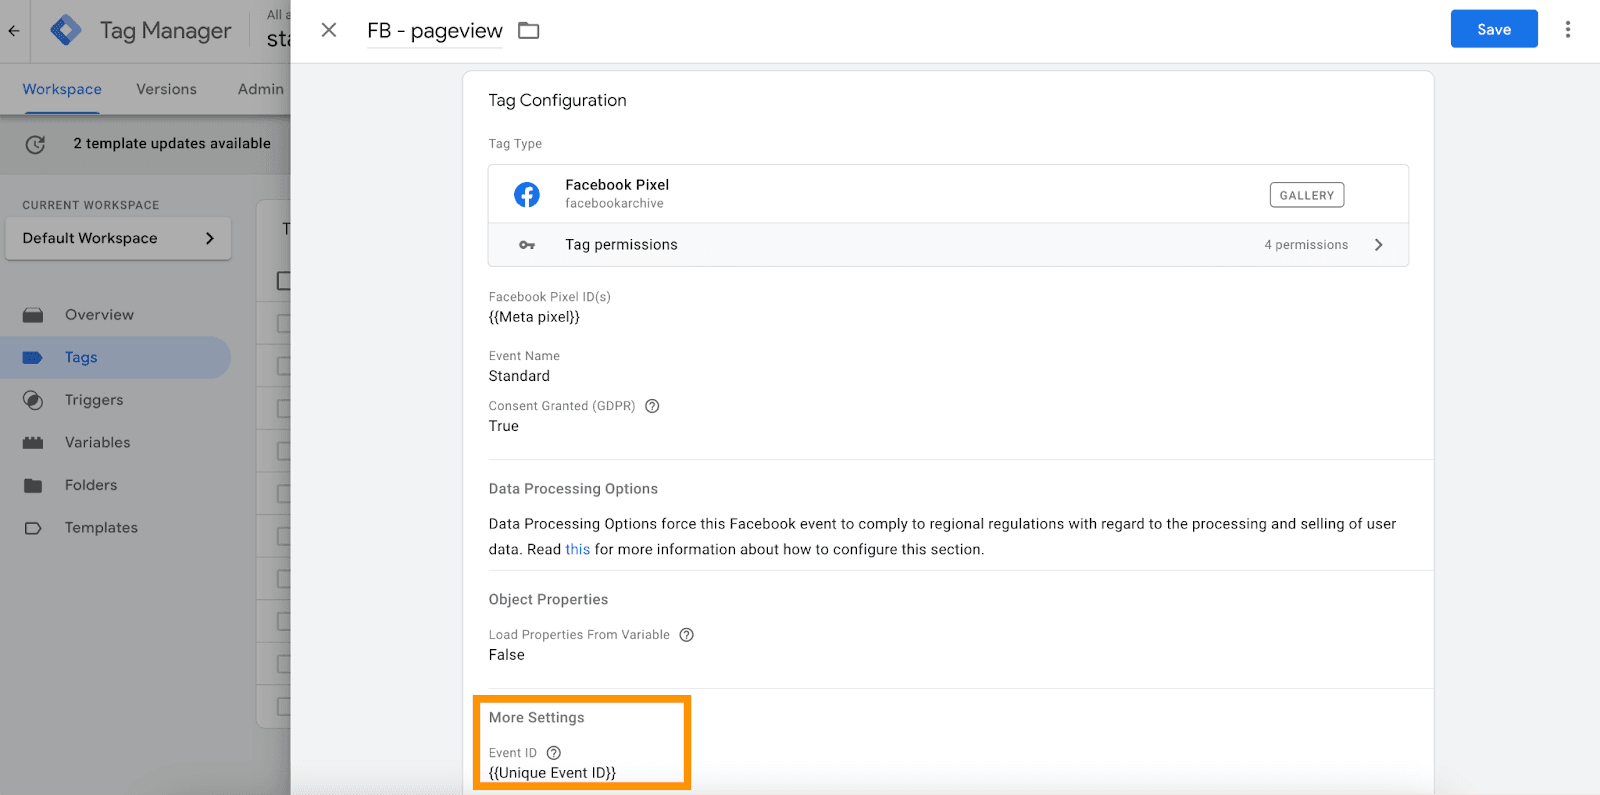
Task: Click the Load Properties value 'False'
Action: [507, 655]
